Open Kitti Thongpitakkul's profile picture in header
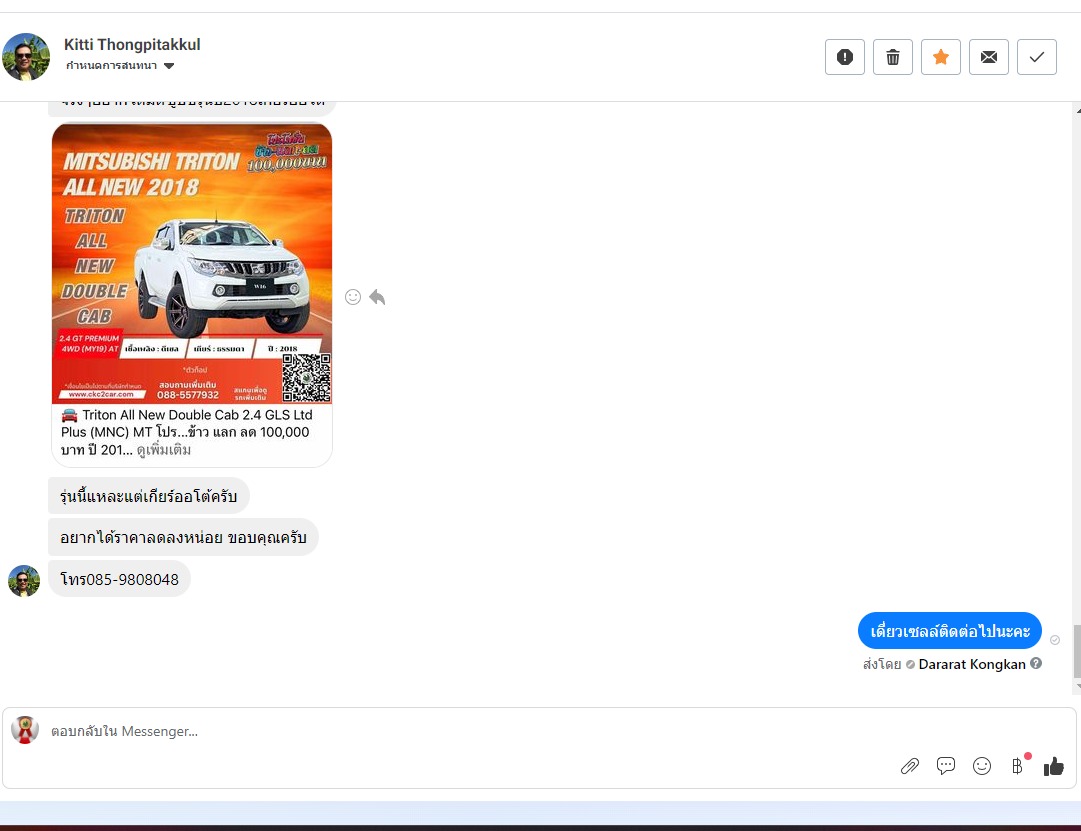The width and height of the screenshot is (1081, 831). 26,57
